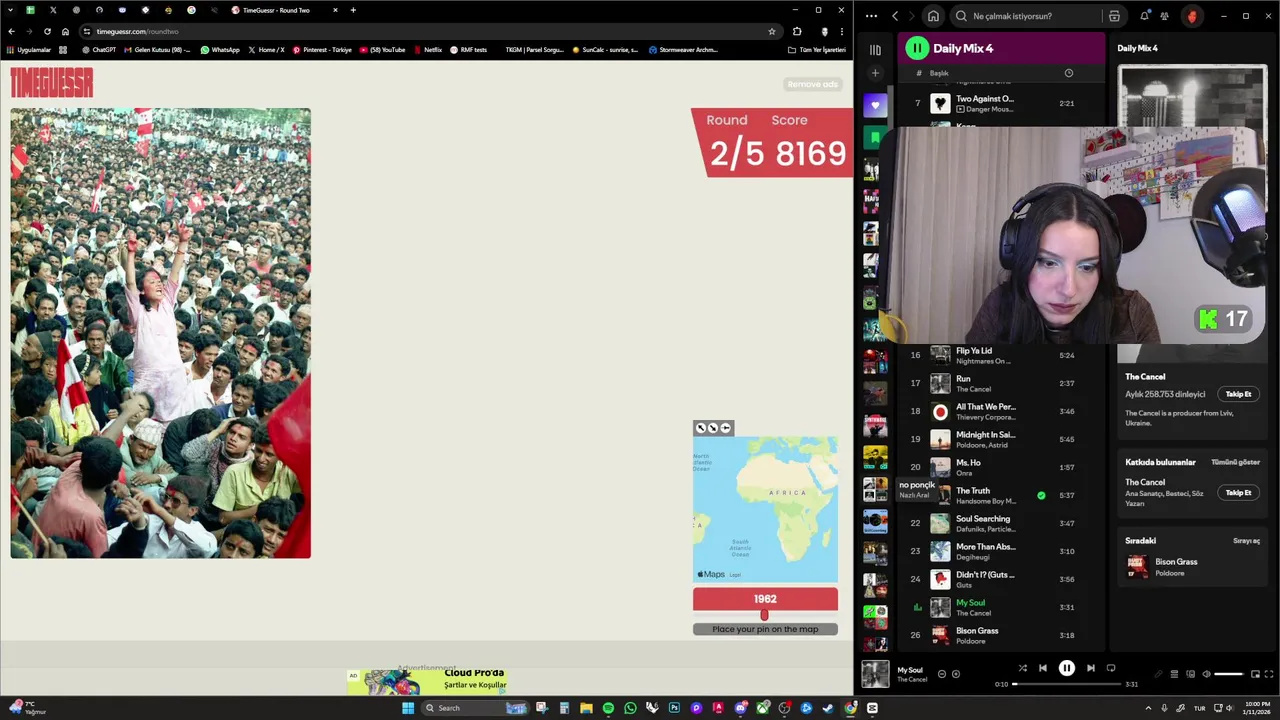
Task: Open WhatsApp bookmark
Action: pyautogui.click(x=220, y=49)
